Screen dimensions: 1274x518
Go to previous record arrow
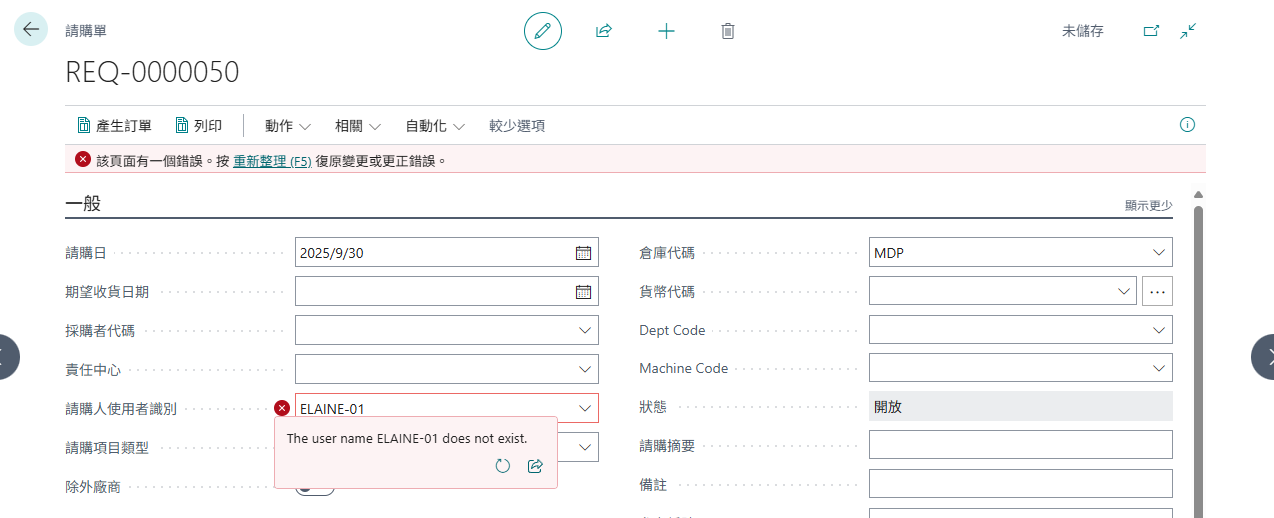click(x=8, y=356)
